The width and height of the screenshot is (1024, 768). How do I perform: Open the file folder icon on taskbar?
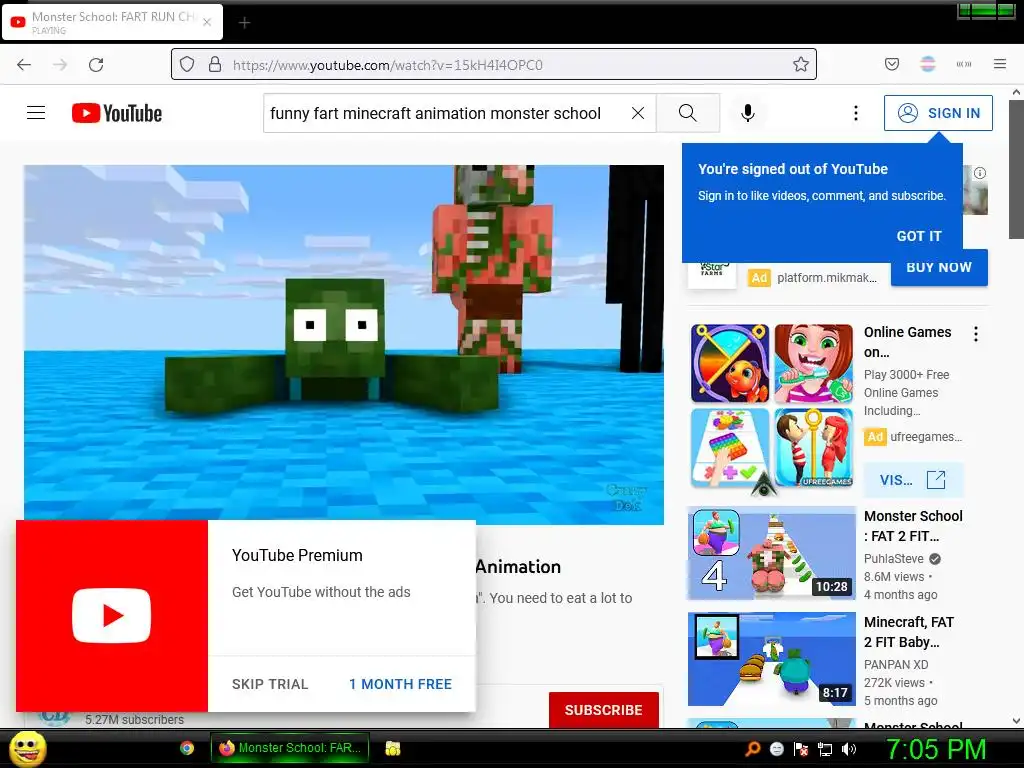click(392, 748)
